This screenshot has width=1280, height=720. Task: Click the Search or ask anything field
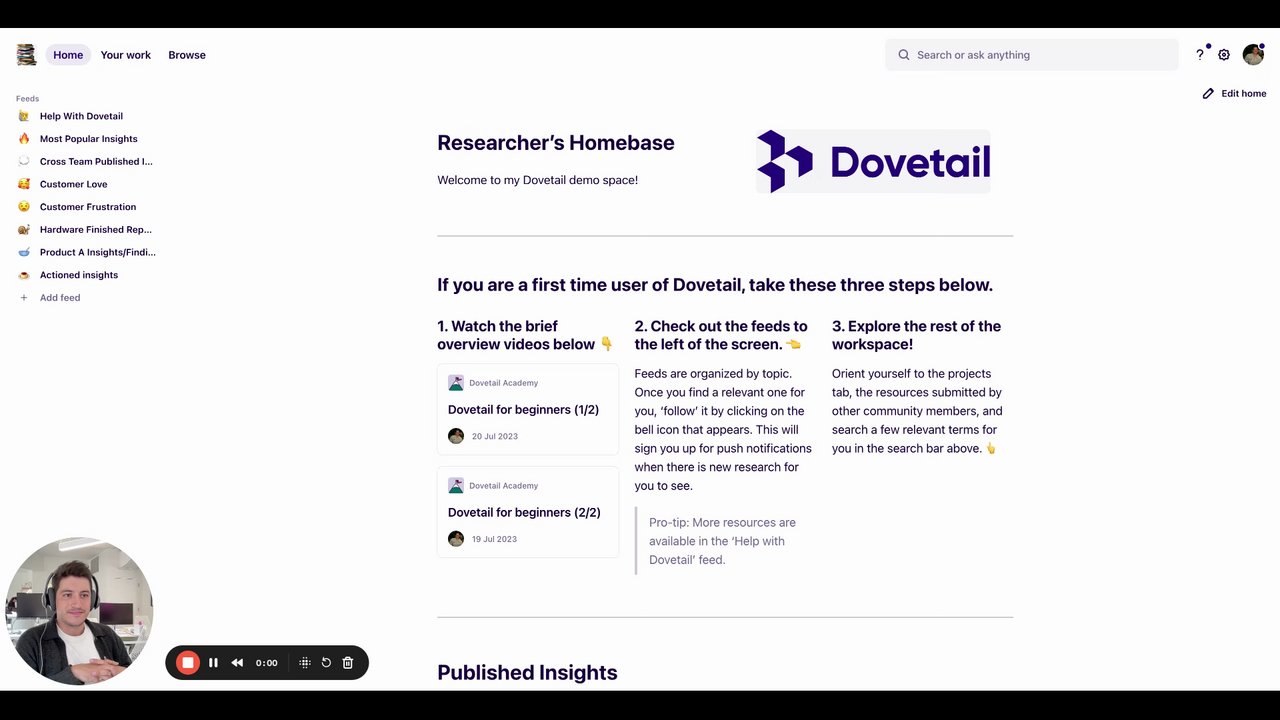[1031, 55]
